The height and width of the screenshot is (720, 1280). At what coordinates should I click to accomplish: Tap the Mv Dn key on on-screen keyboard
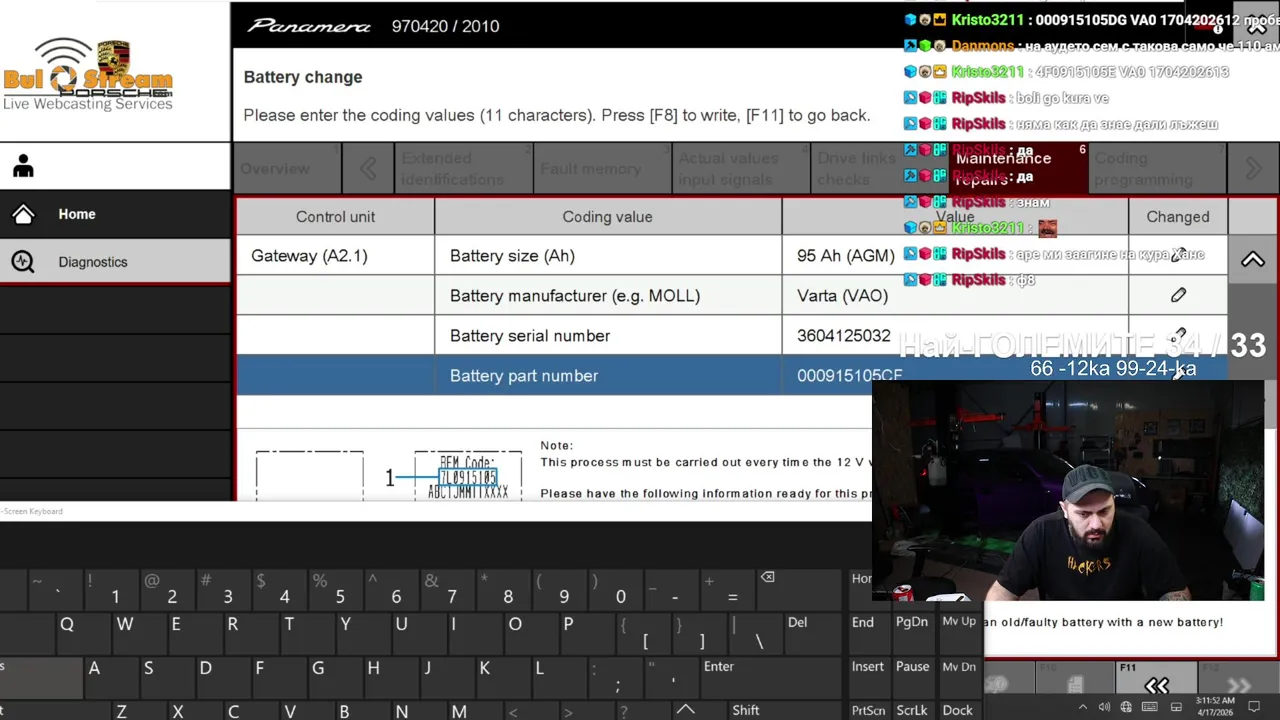coord(959,677)
